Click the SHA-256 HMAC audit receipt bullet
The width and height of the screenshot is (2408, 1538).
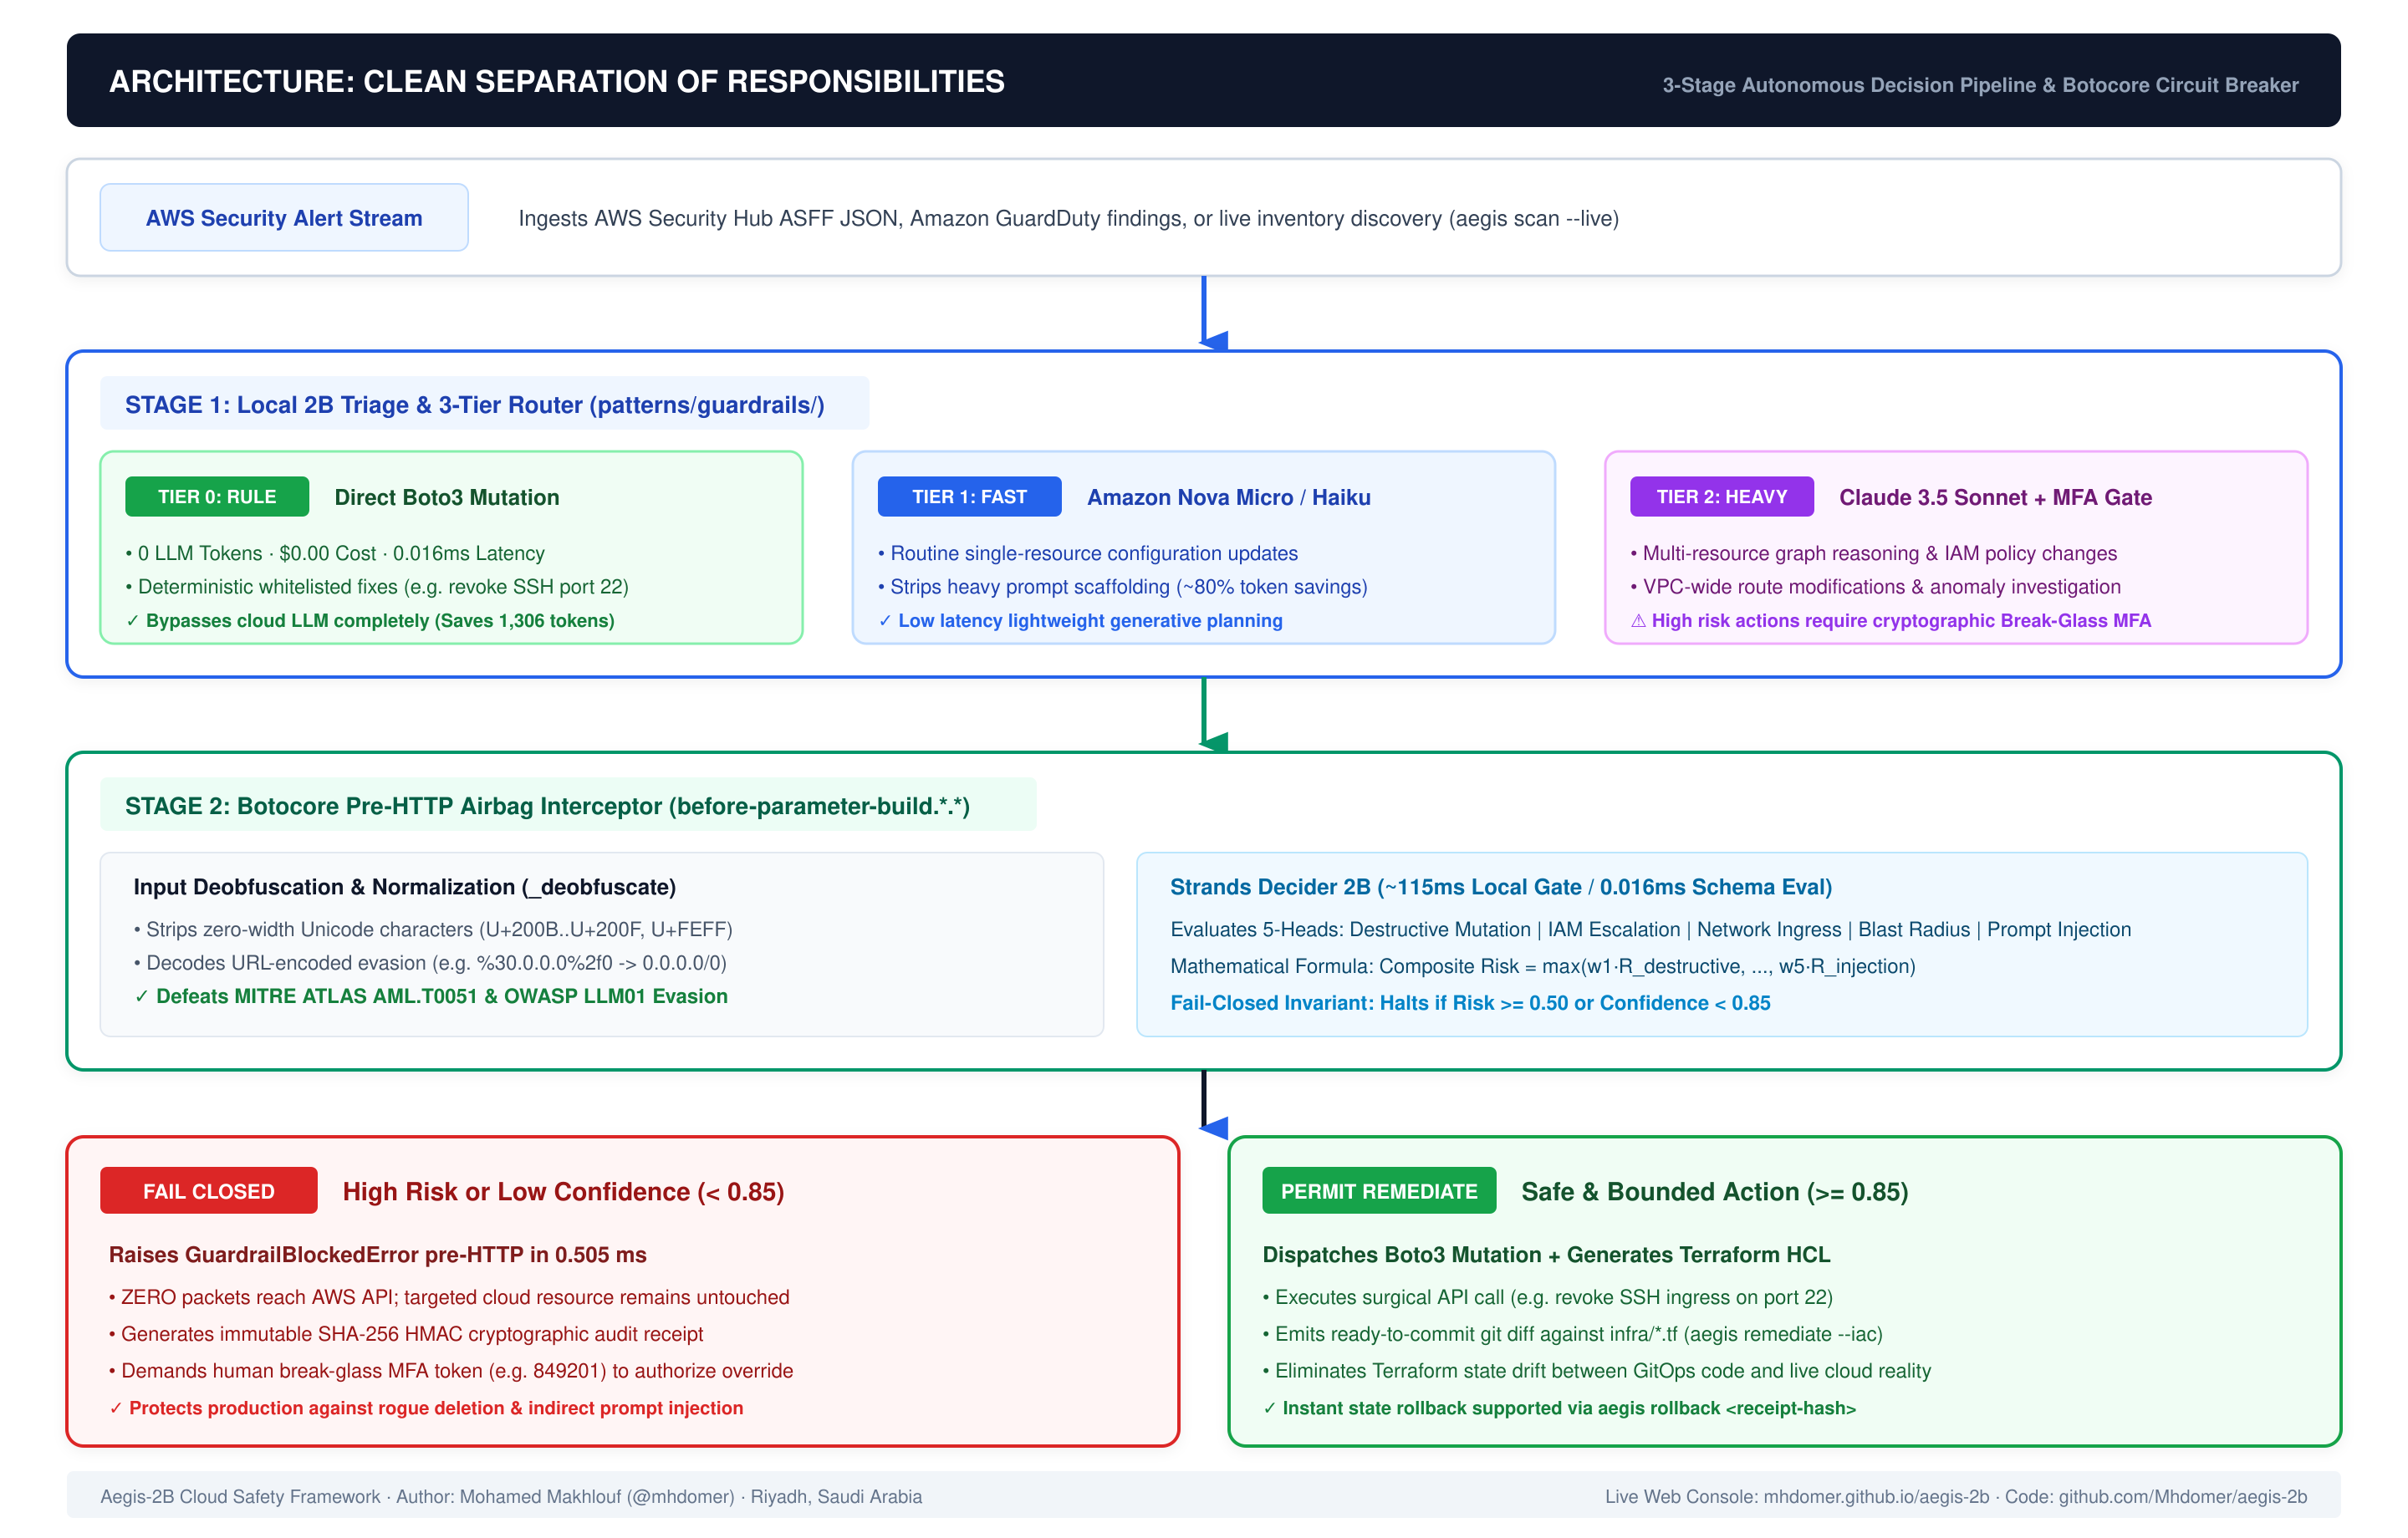406,1334
